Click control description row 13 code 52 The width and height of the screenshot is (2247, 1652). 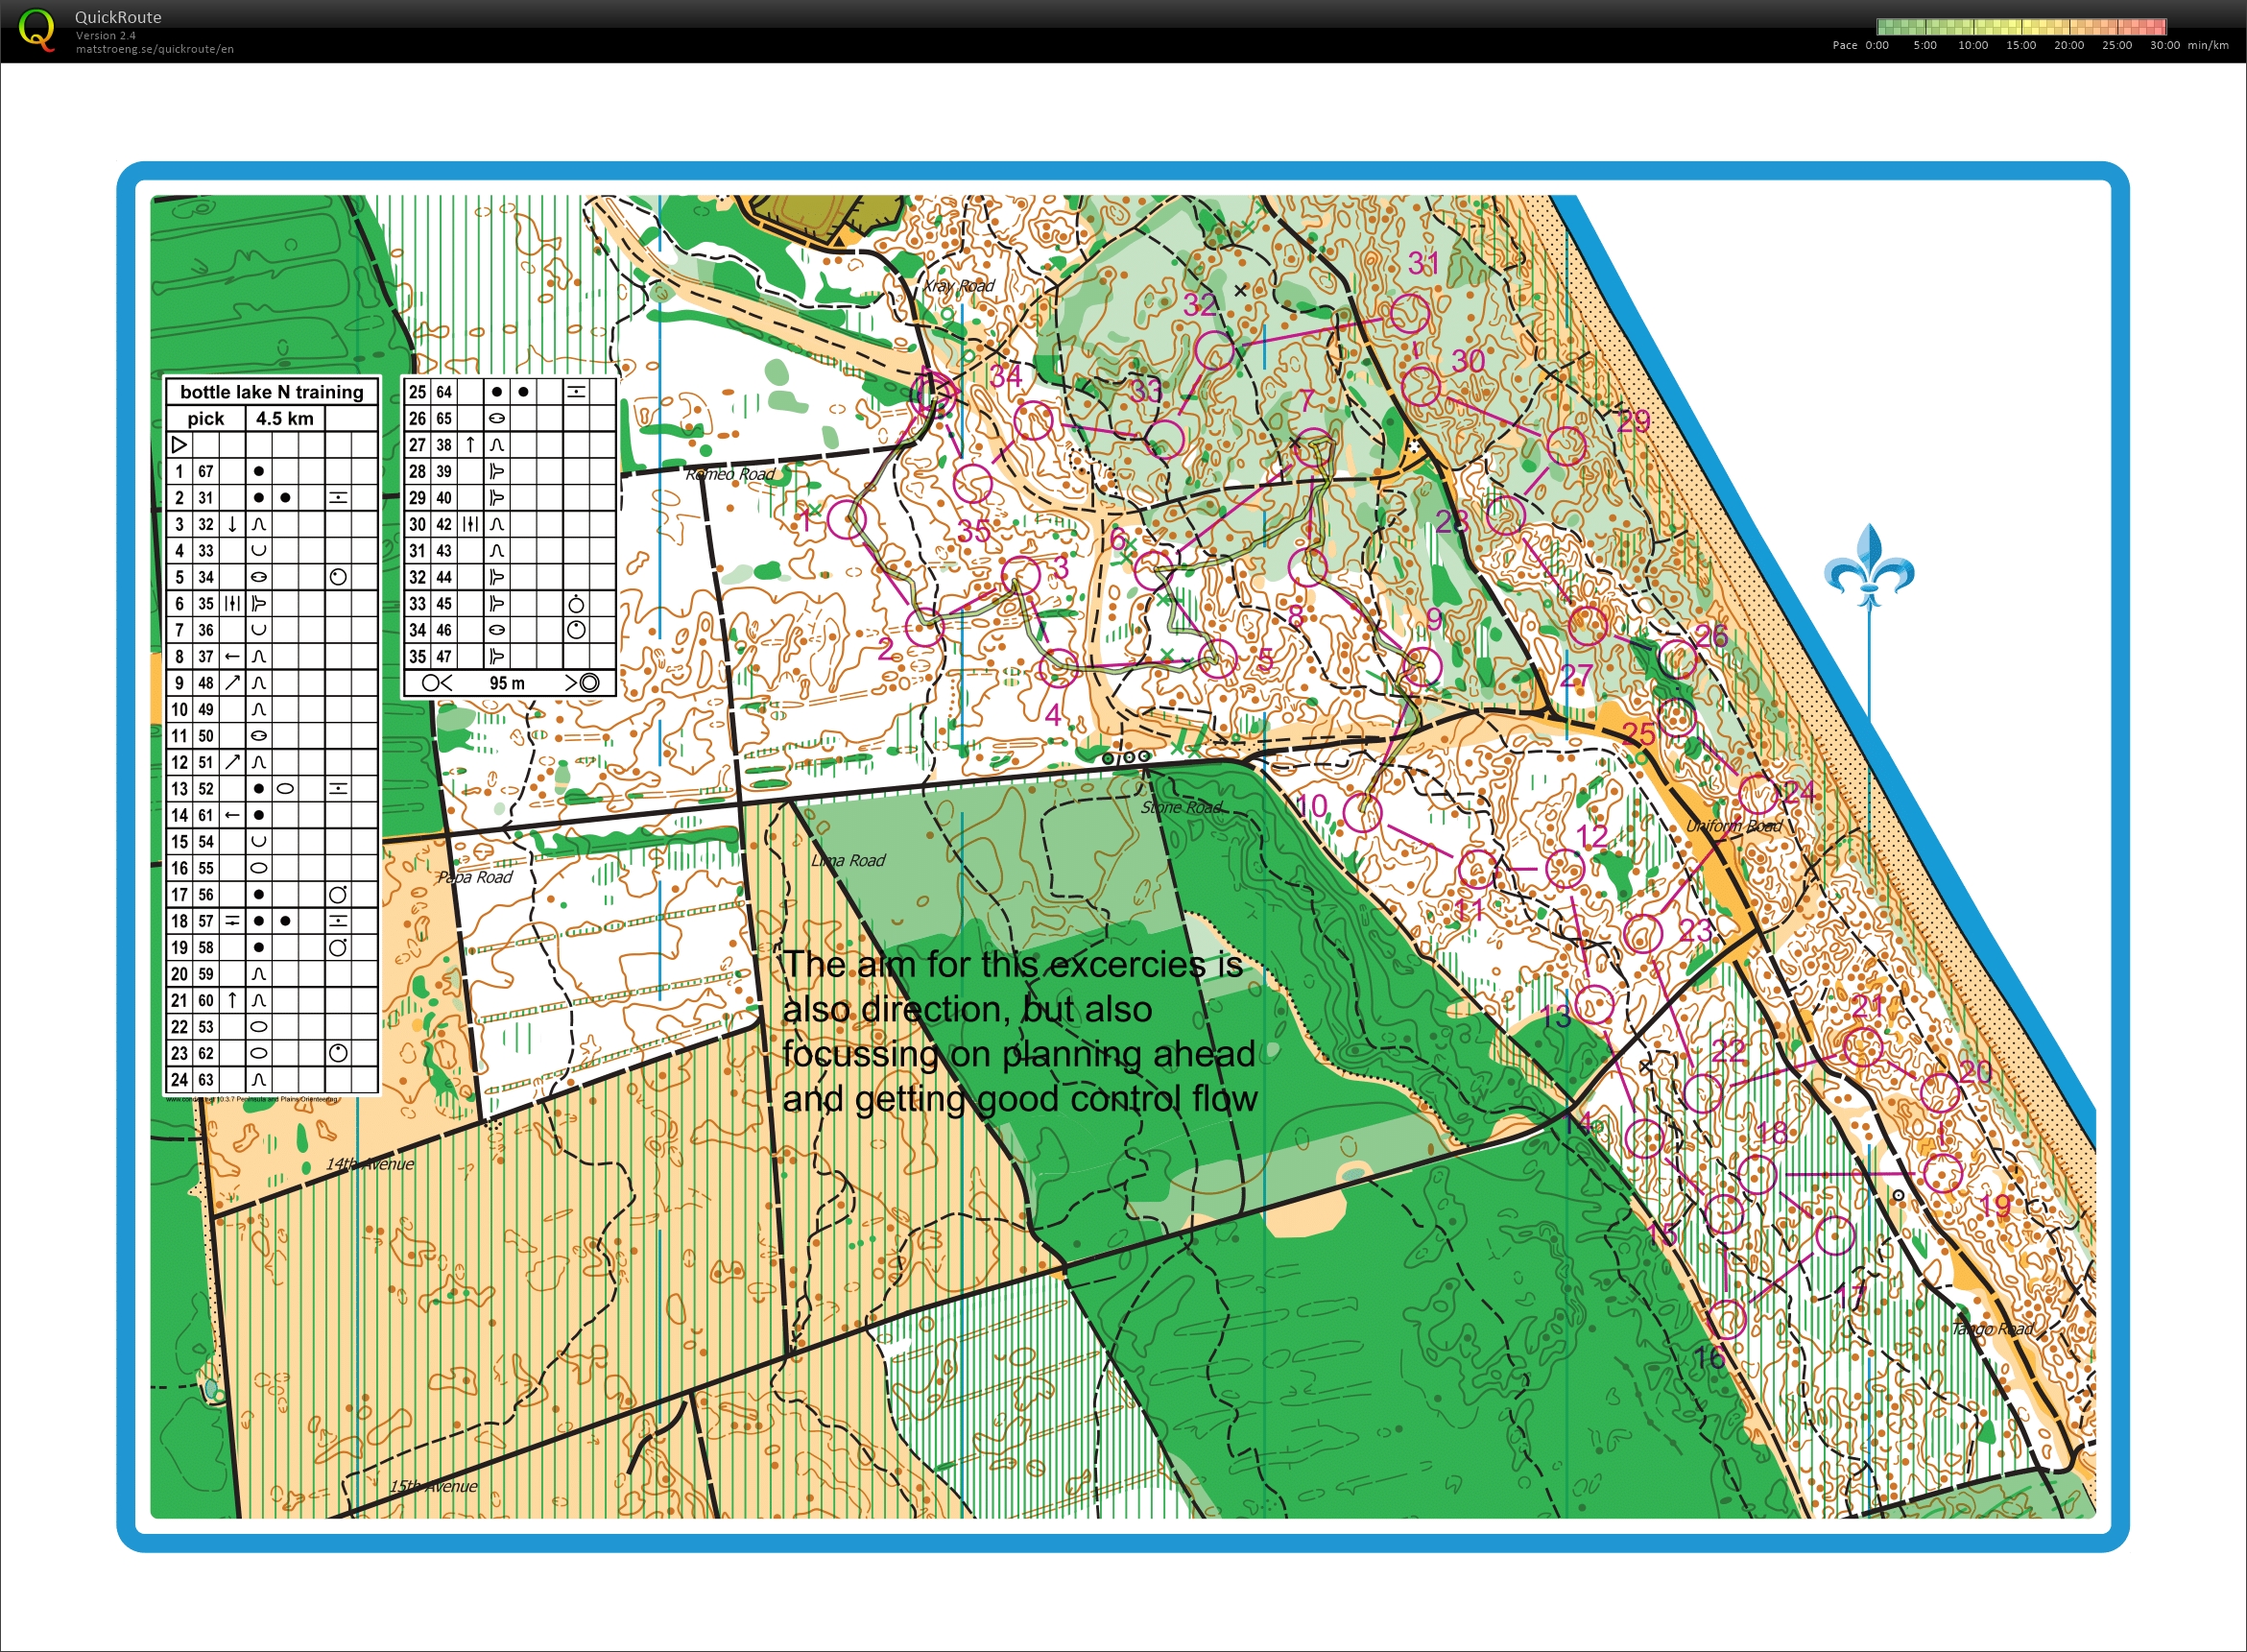click(x=271, y=788)
